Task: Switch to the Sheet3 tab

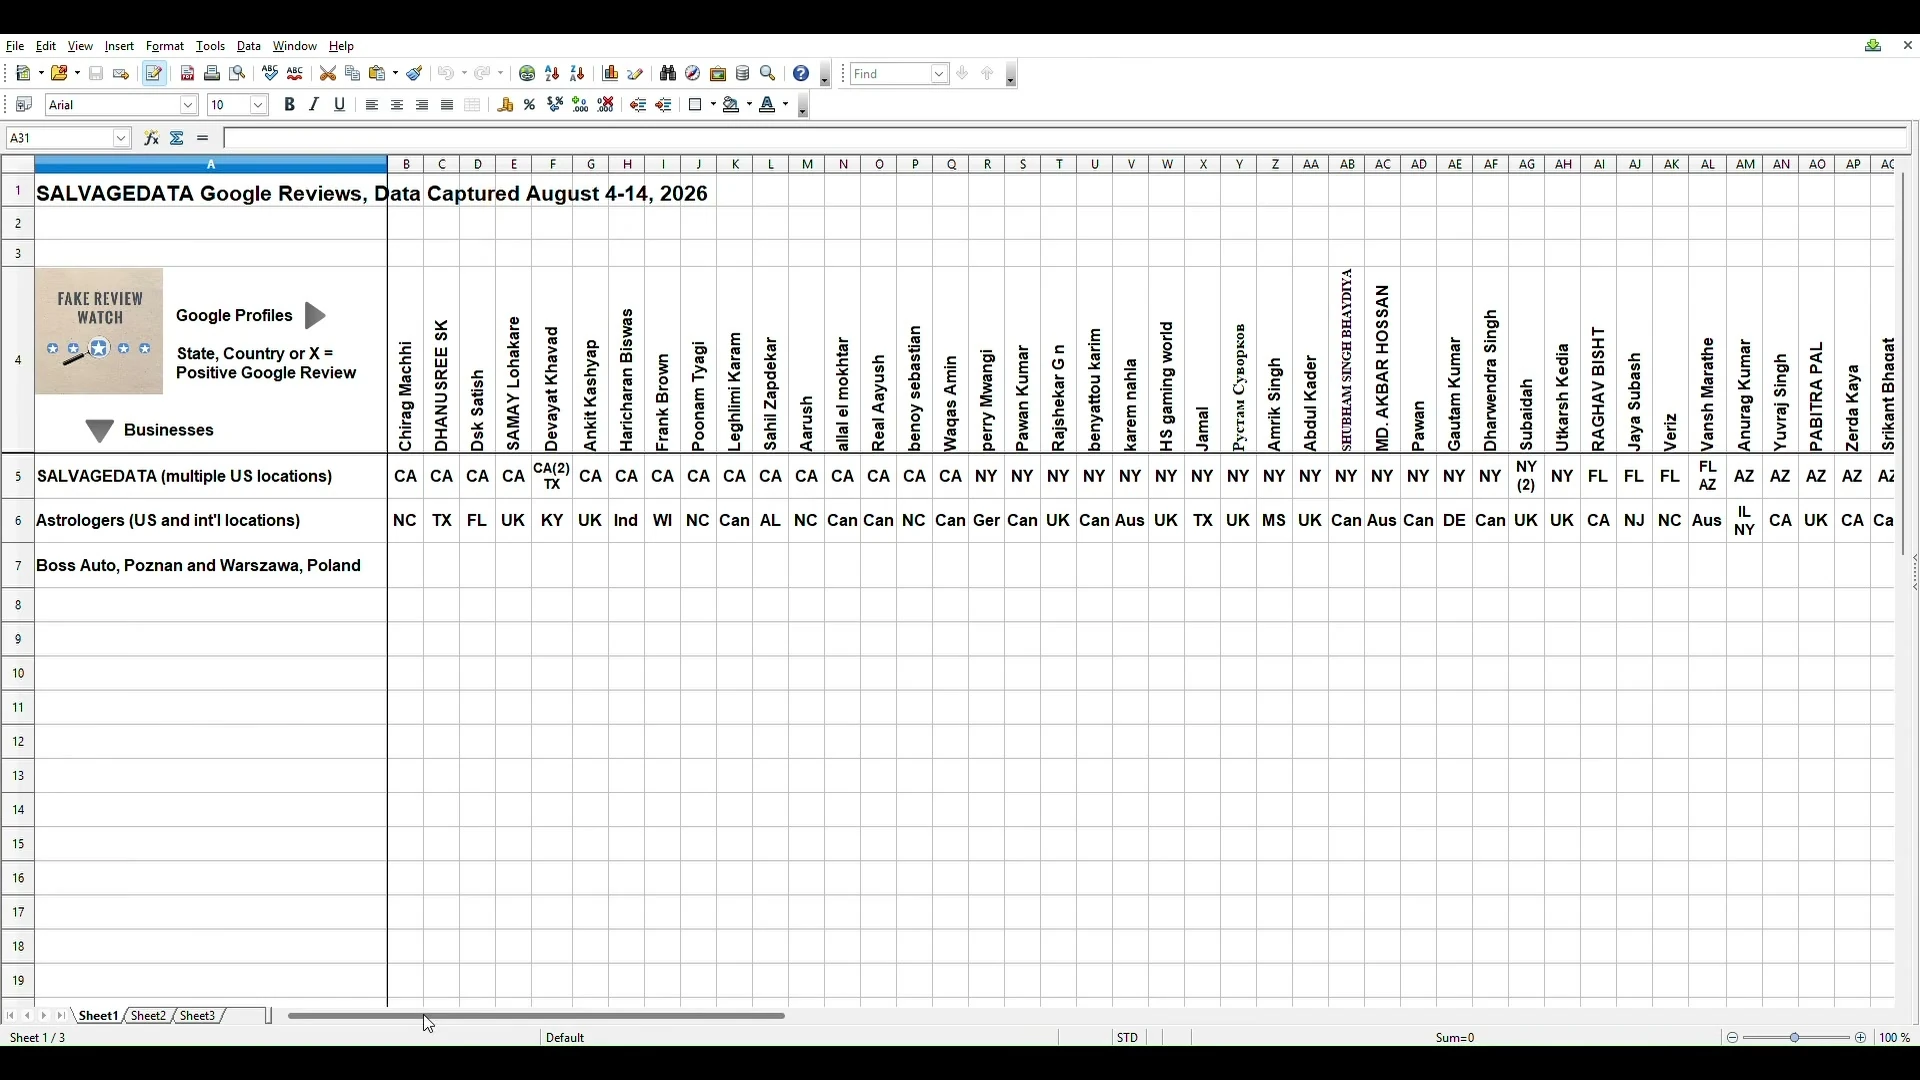Action: (198, 1016)
